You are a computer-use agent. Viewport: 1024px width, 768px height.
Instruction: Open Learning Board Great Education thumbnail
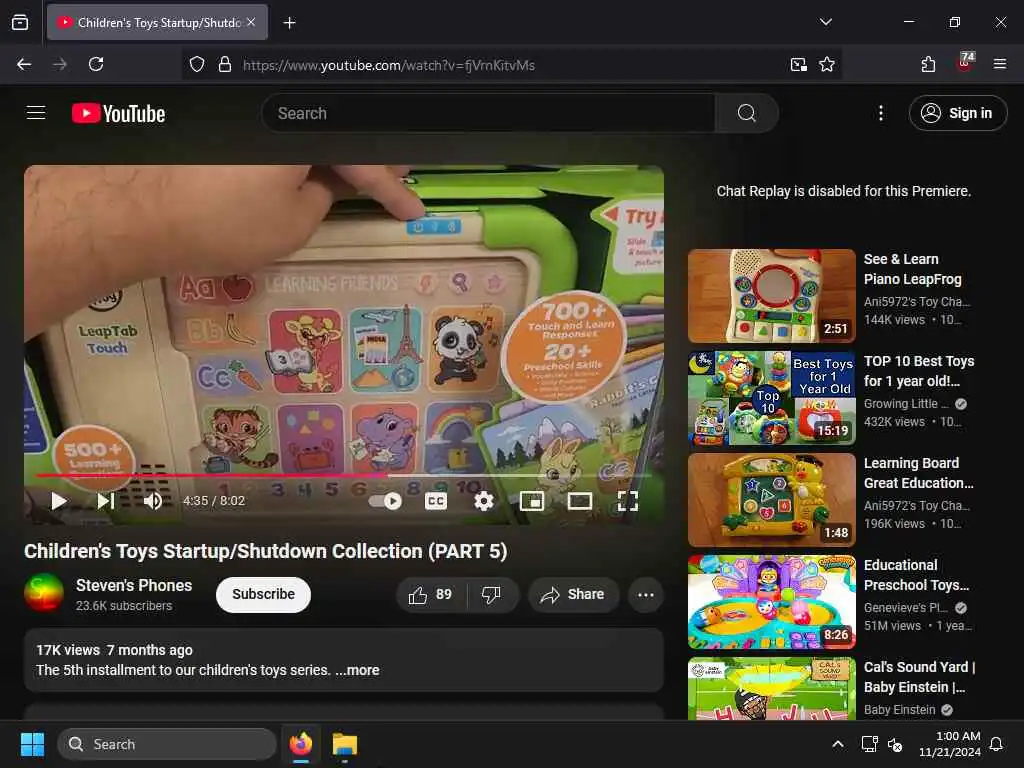click(771, 500)
